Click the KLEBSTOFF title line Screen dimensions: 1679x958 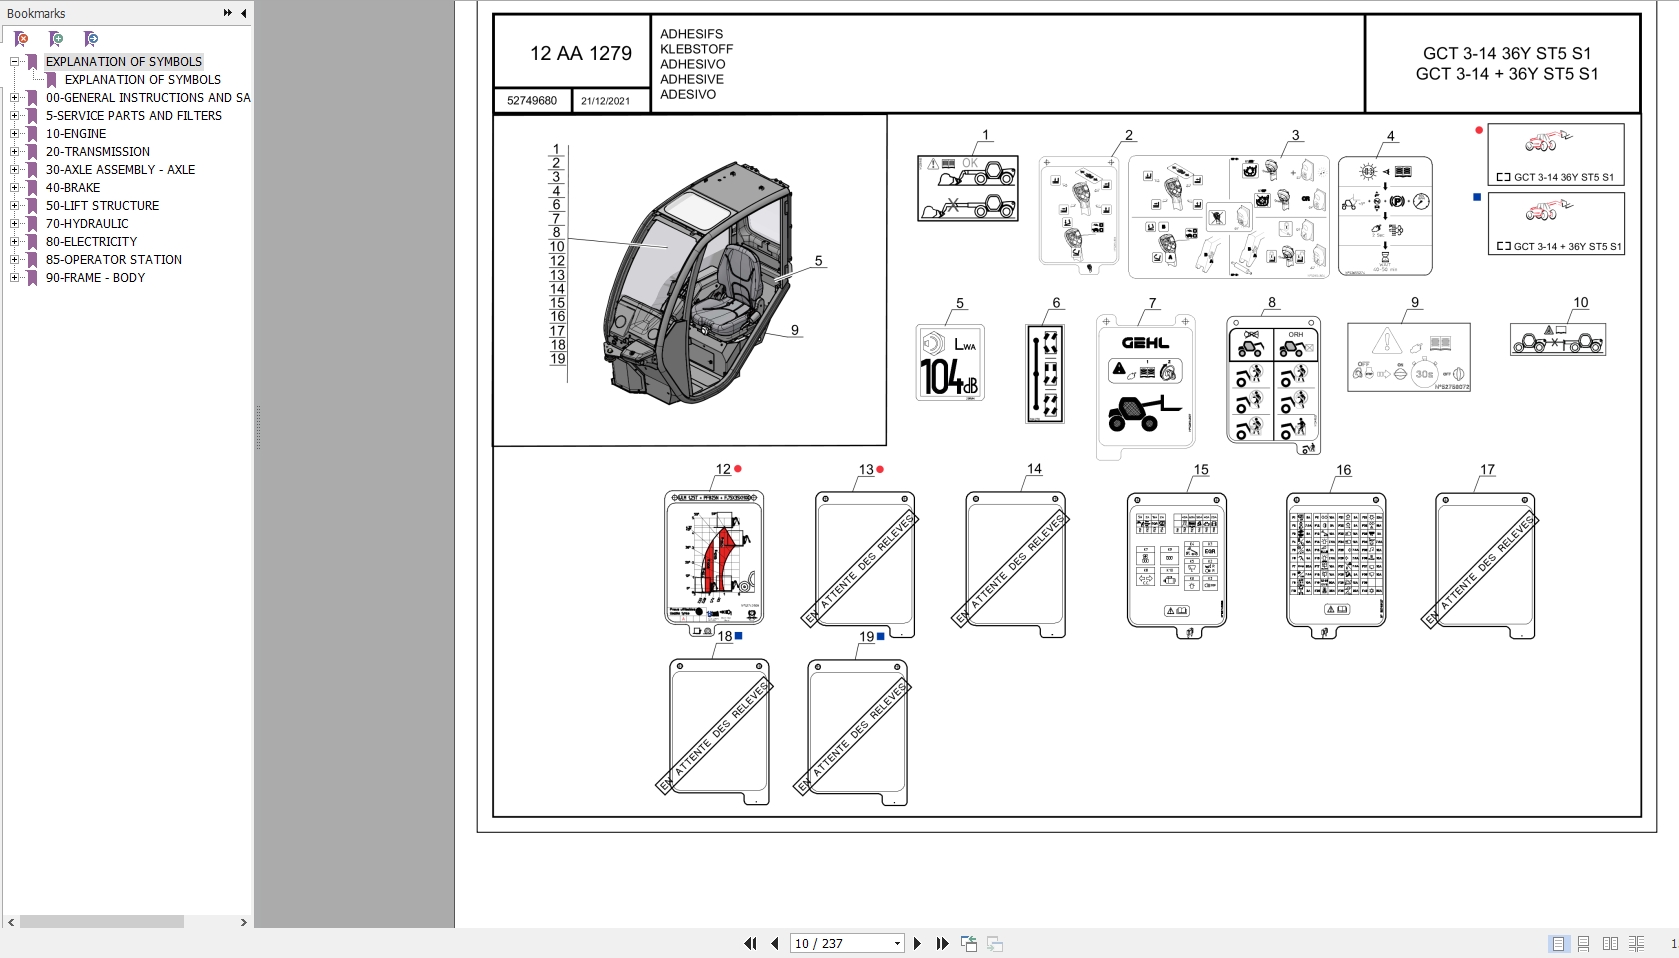[x=696, y=49]
